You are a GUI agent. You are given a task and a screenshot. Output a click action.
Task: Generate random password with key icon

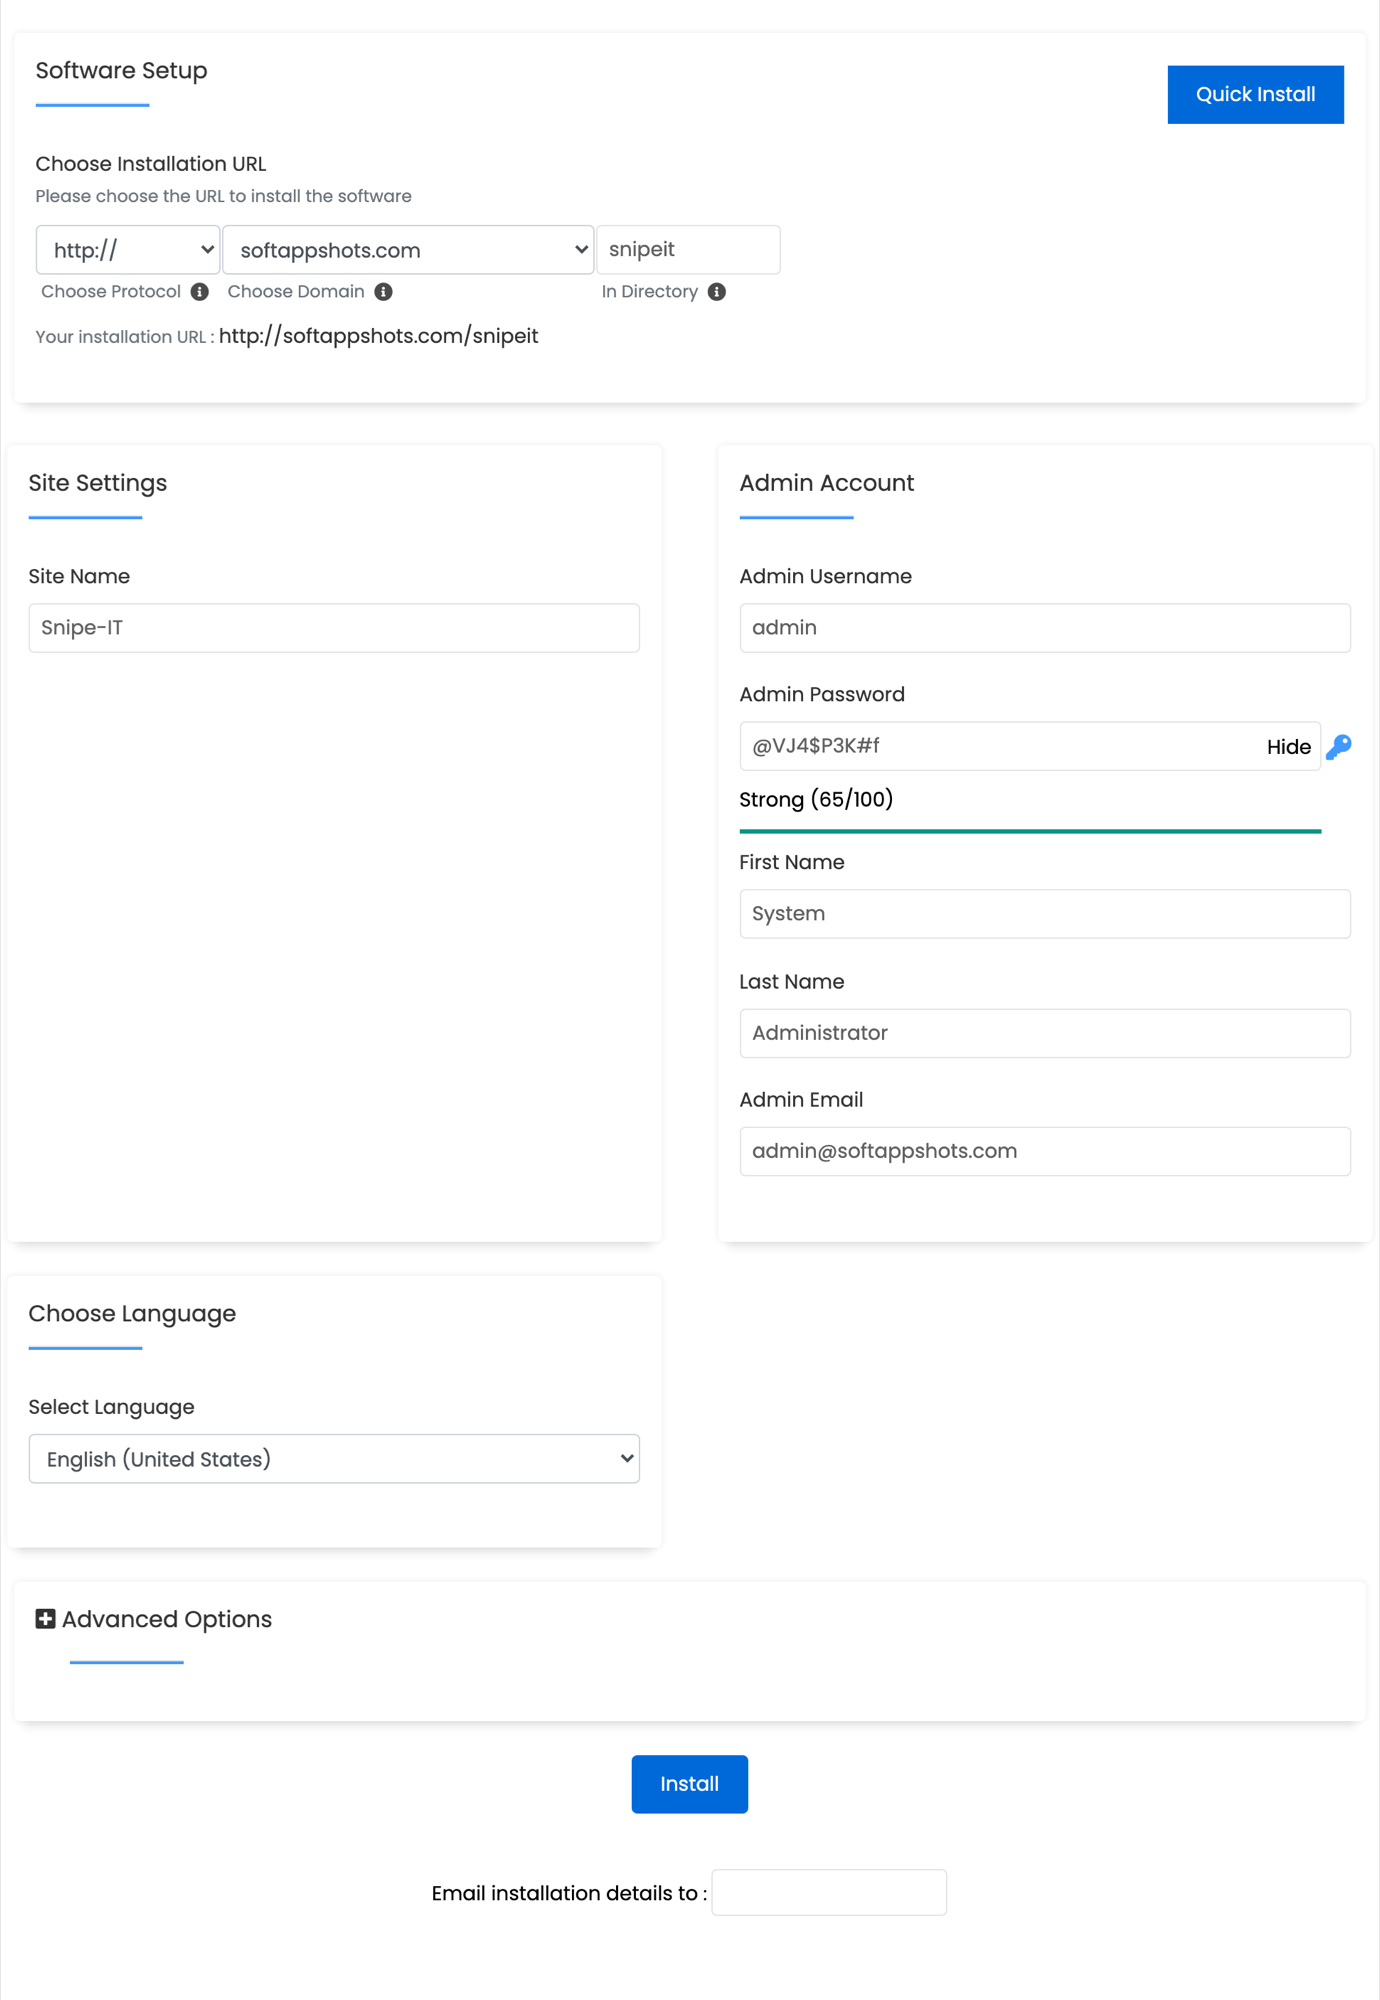coord(1338,747)
